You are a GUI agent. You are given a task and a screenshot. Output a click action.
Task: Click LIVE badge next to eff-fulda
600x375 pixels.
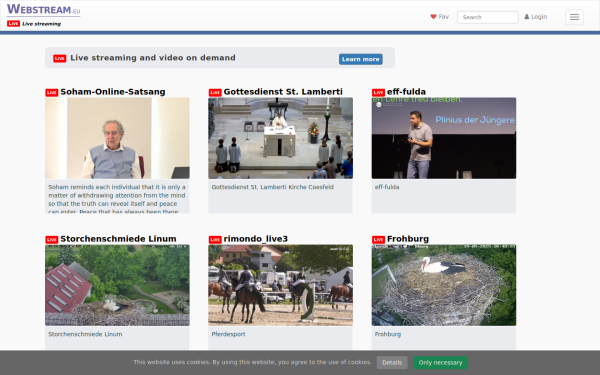378,93
